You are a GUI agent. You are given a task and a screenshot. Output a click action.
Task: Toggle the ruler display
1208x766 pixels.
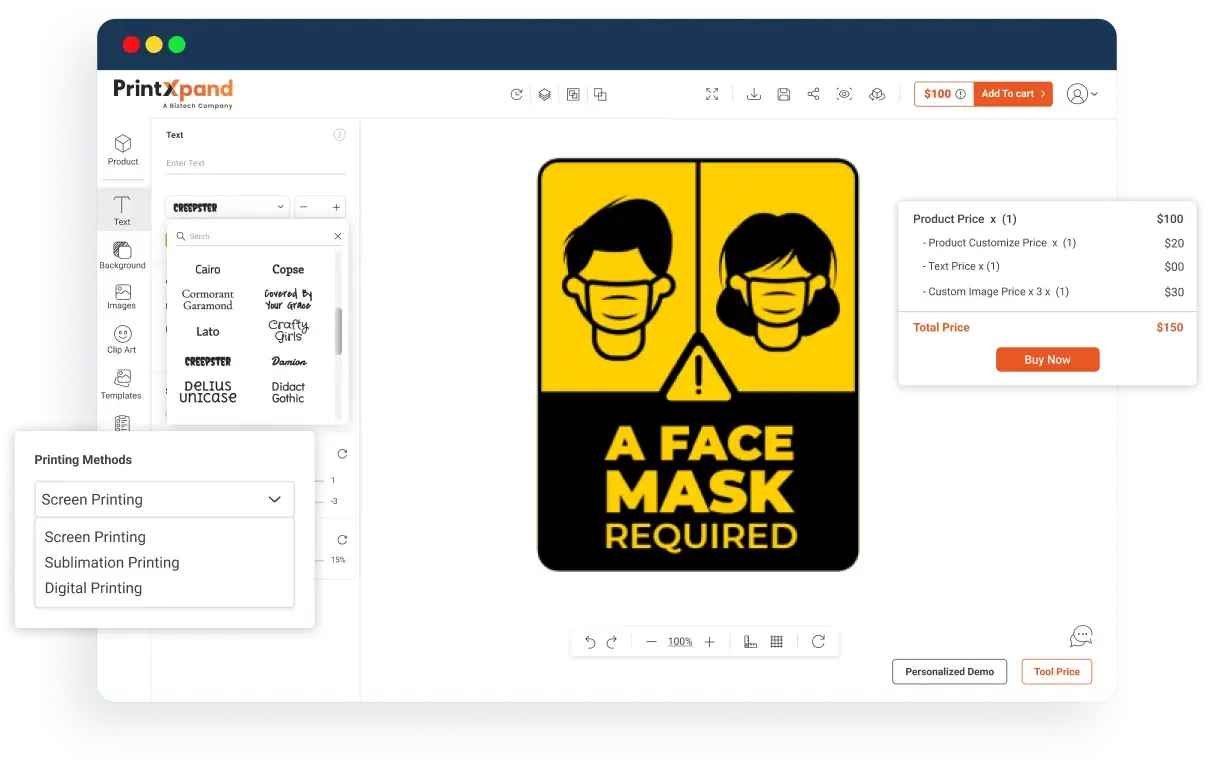(x=750, y=642)
